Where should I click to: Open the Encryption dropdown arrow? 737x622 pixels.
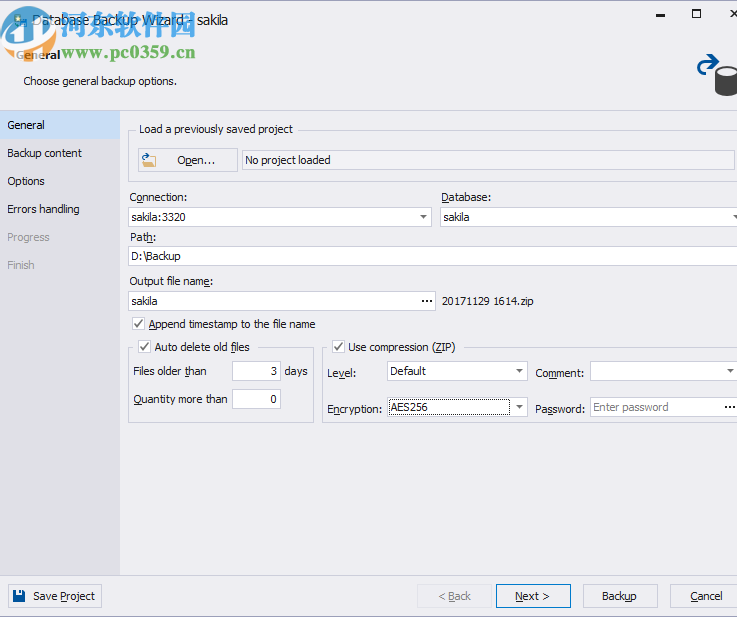[x=519, y=407]
